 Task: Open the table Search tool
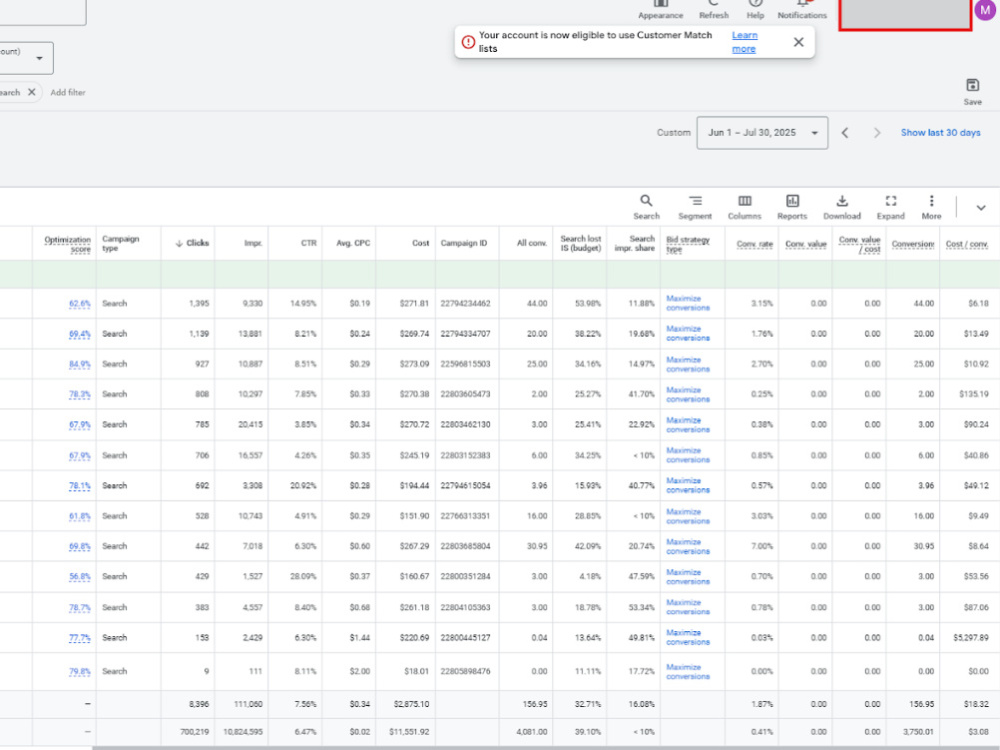[646, 207]
